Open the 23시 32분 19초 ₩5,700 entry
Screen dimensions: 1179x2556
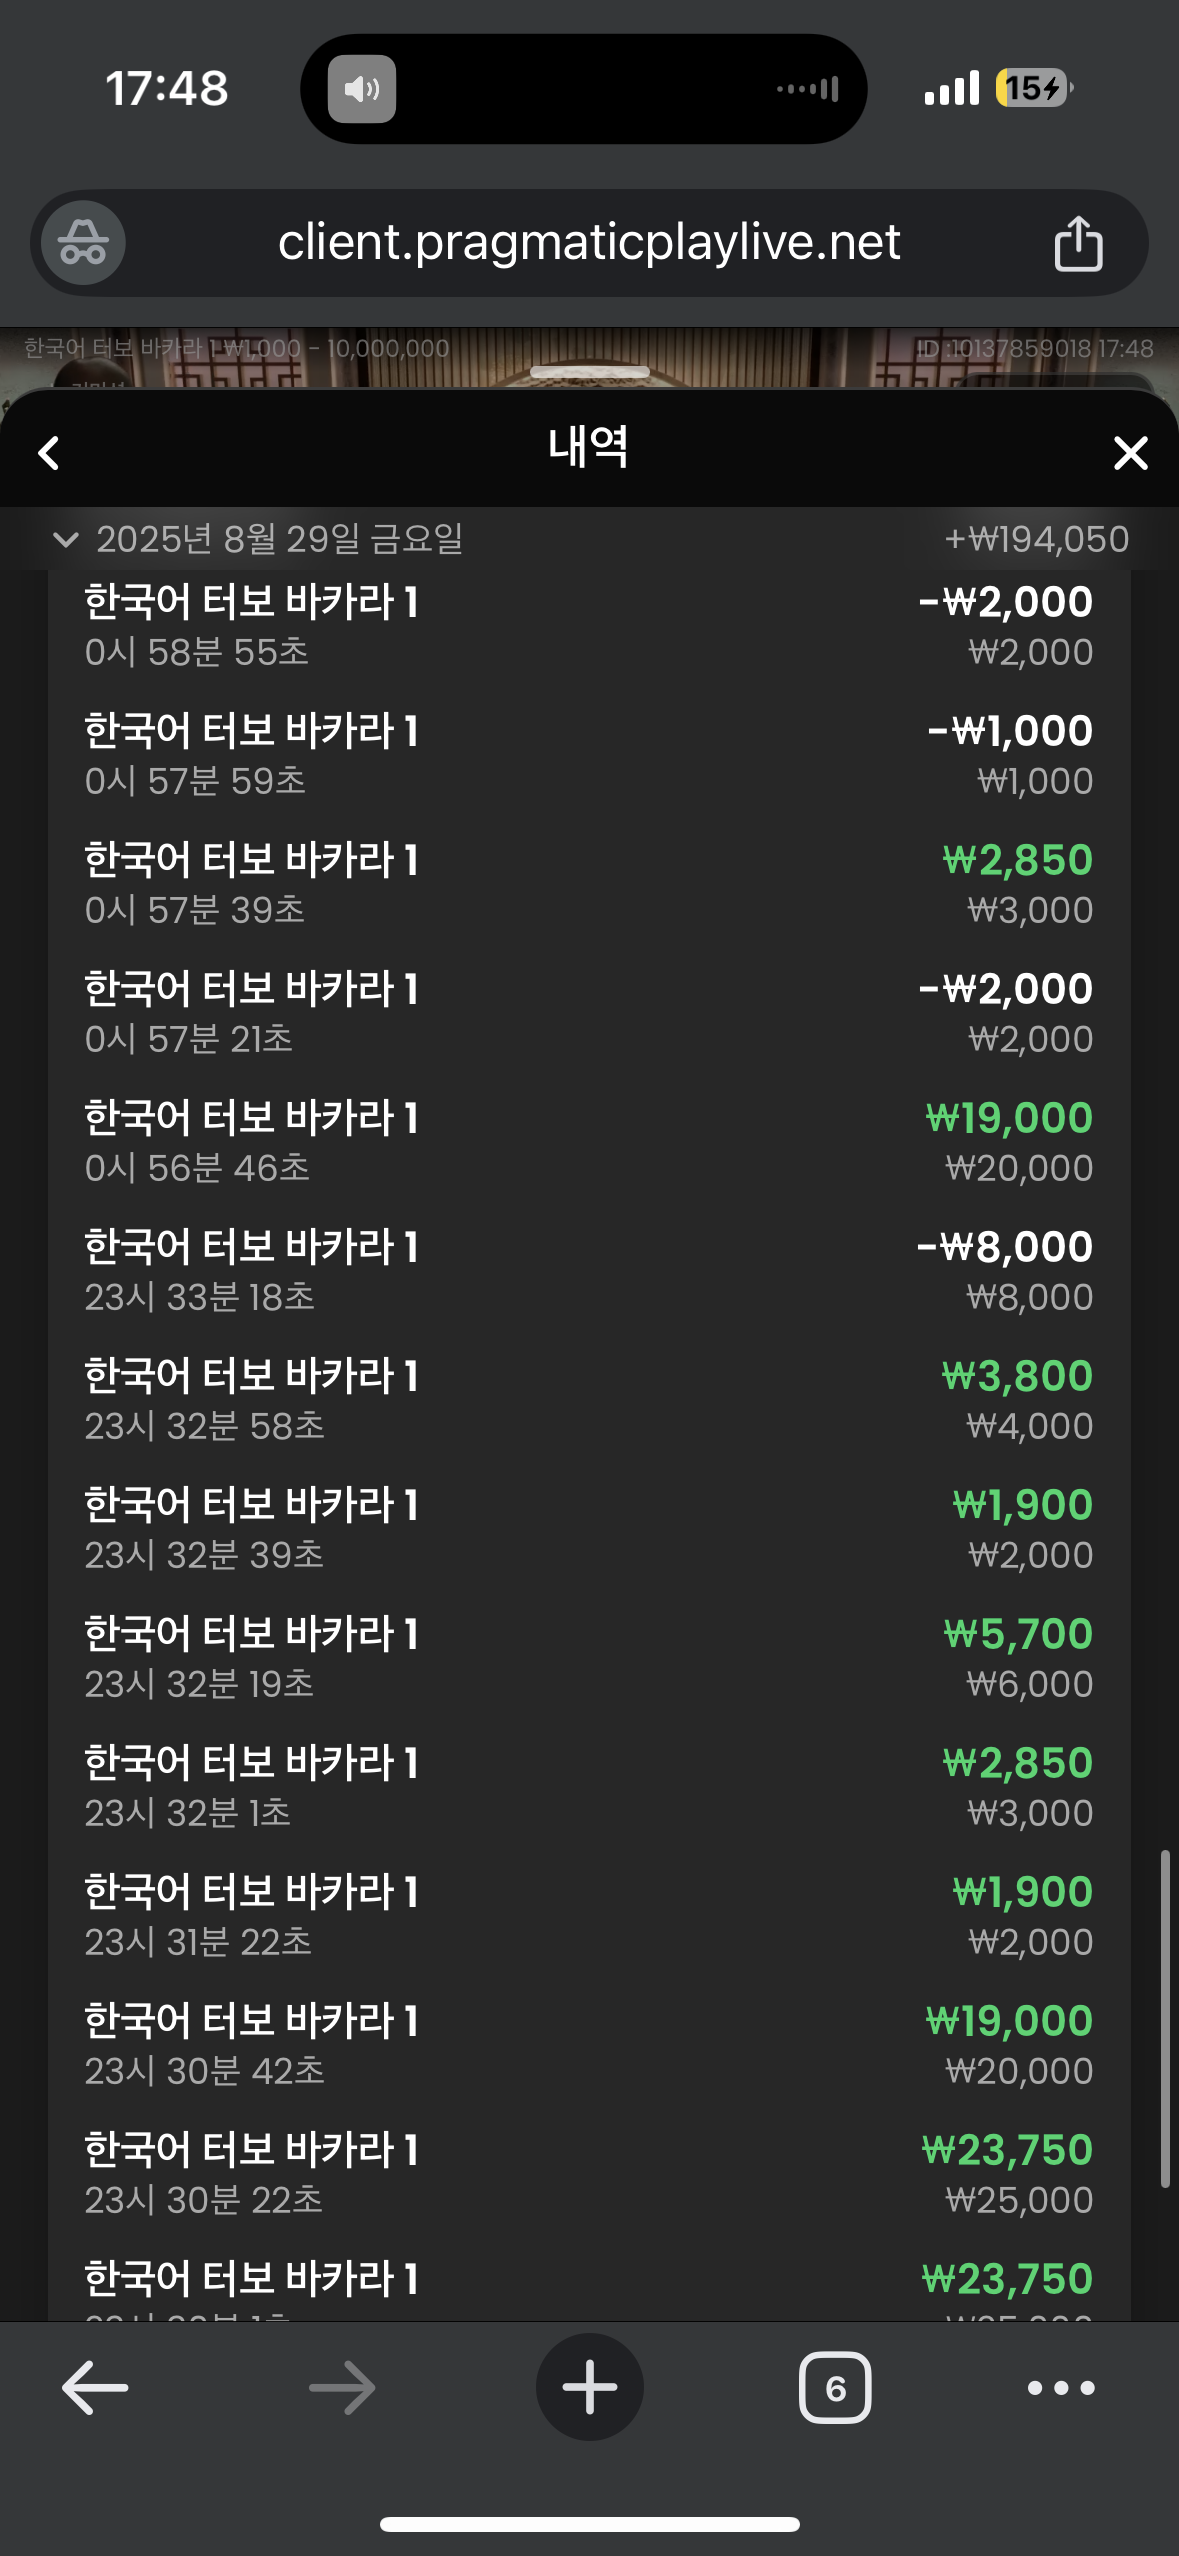(589, 1658)
